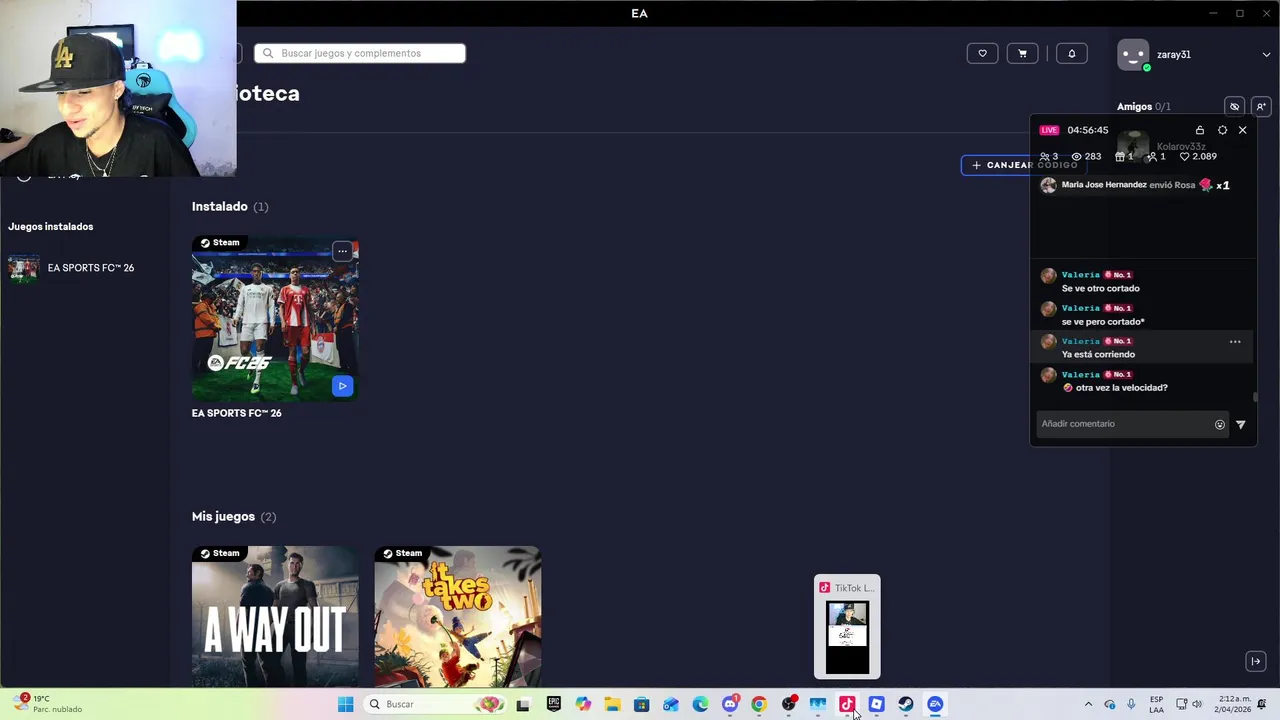
Task: Click the EA app taskbar icon
Action: (935, 704)
